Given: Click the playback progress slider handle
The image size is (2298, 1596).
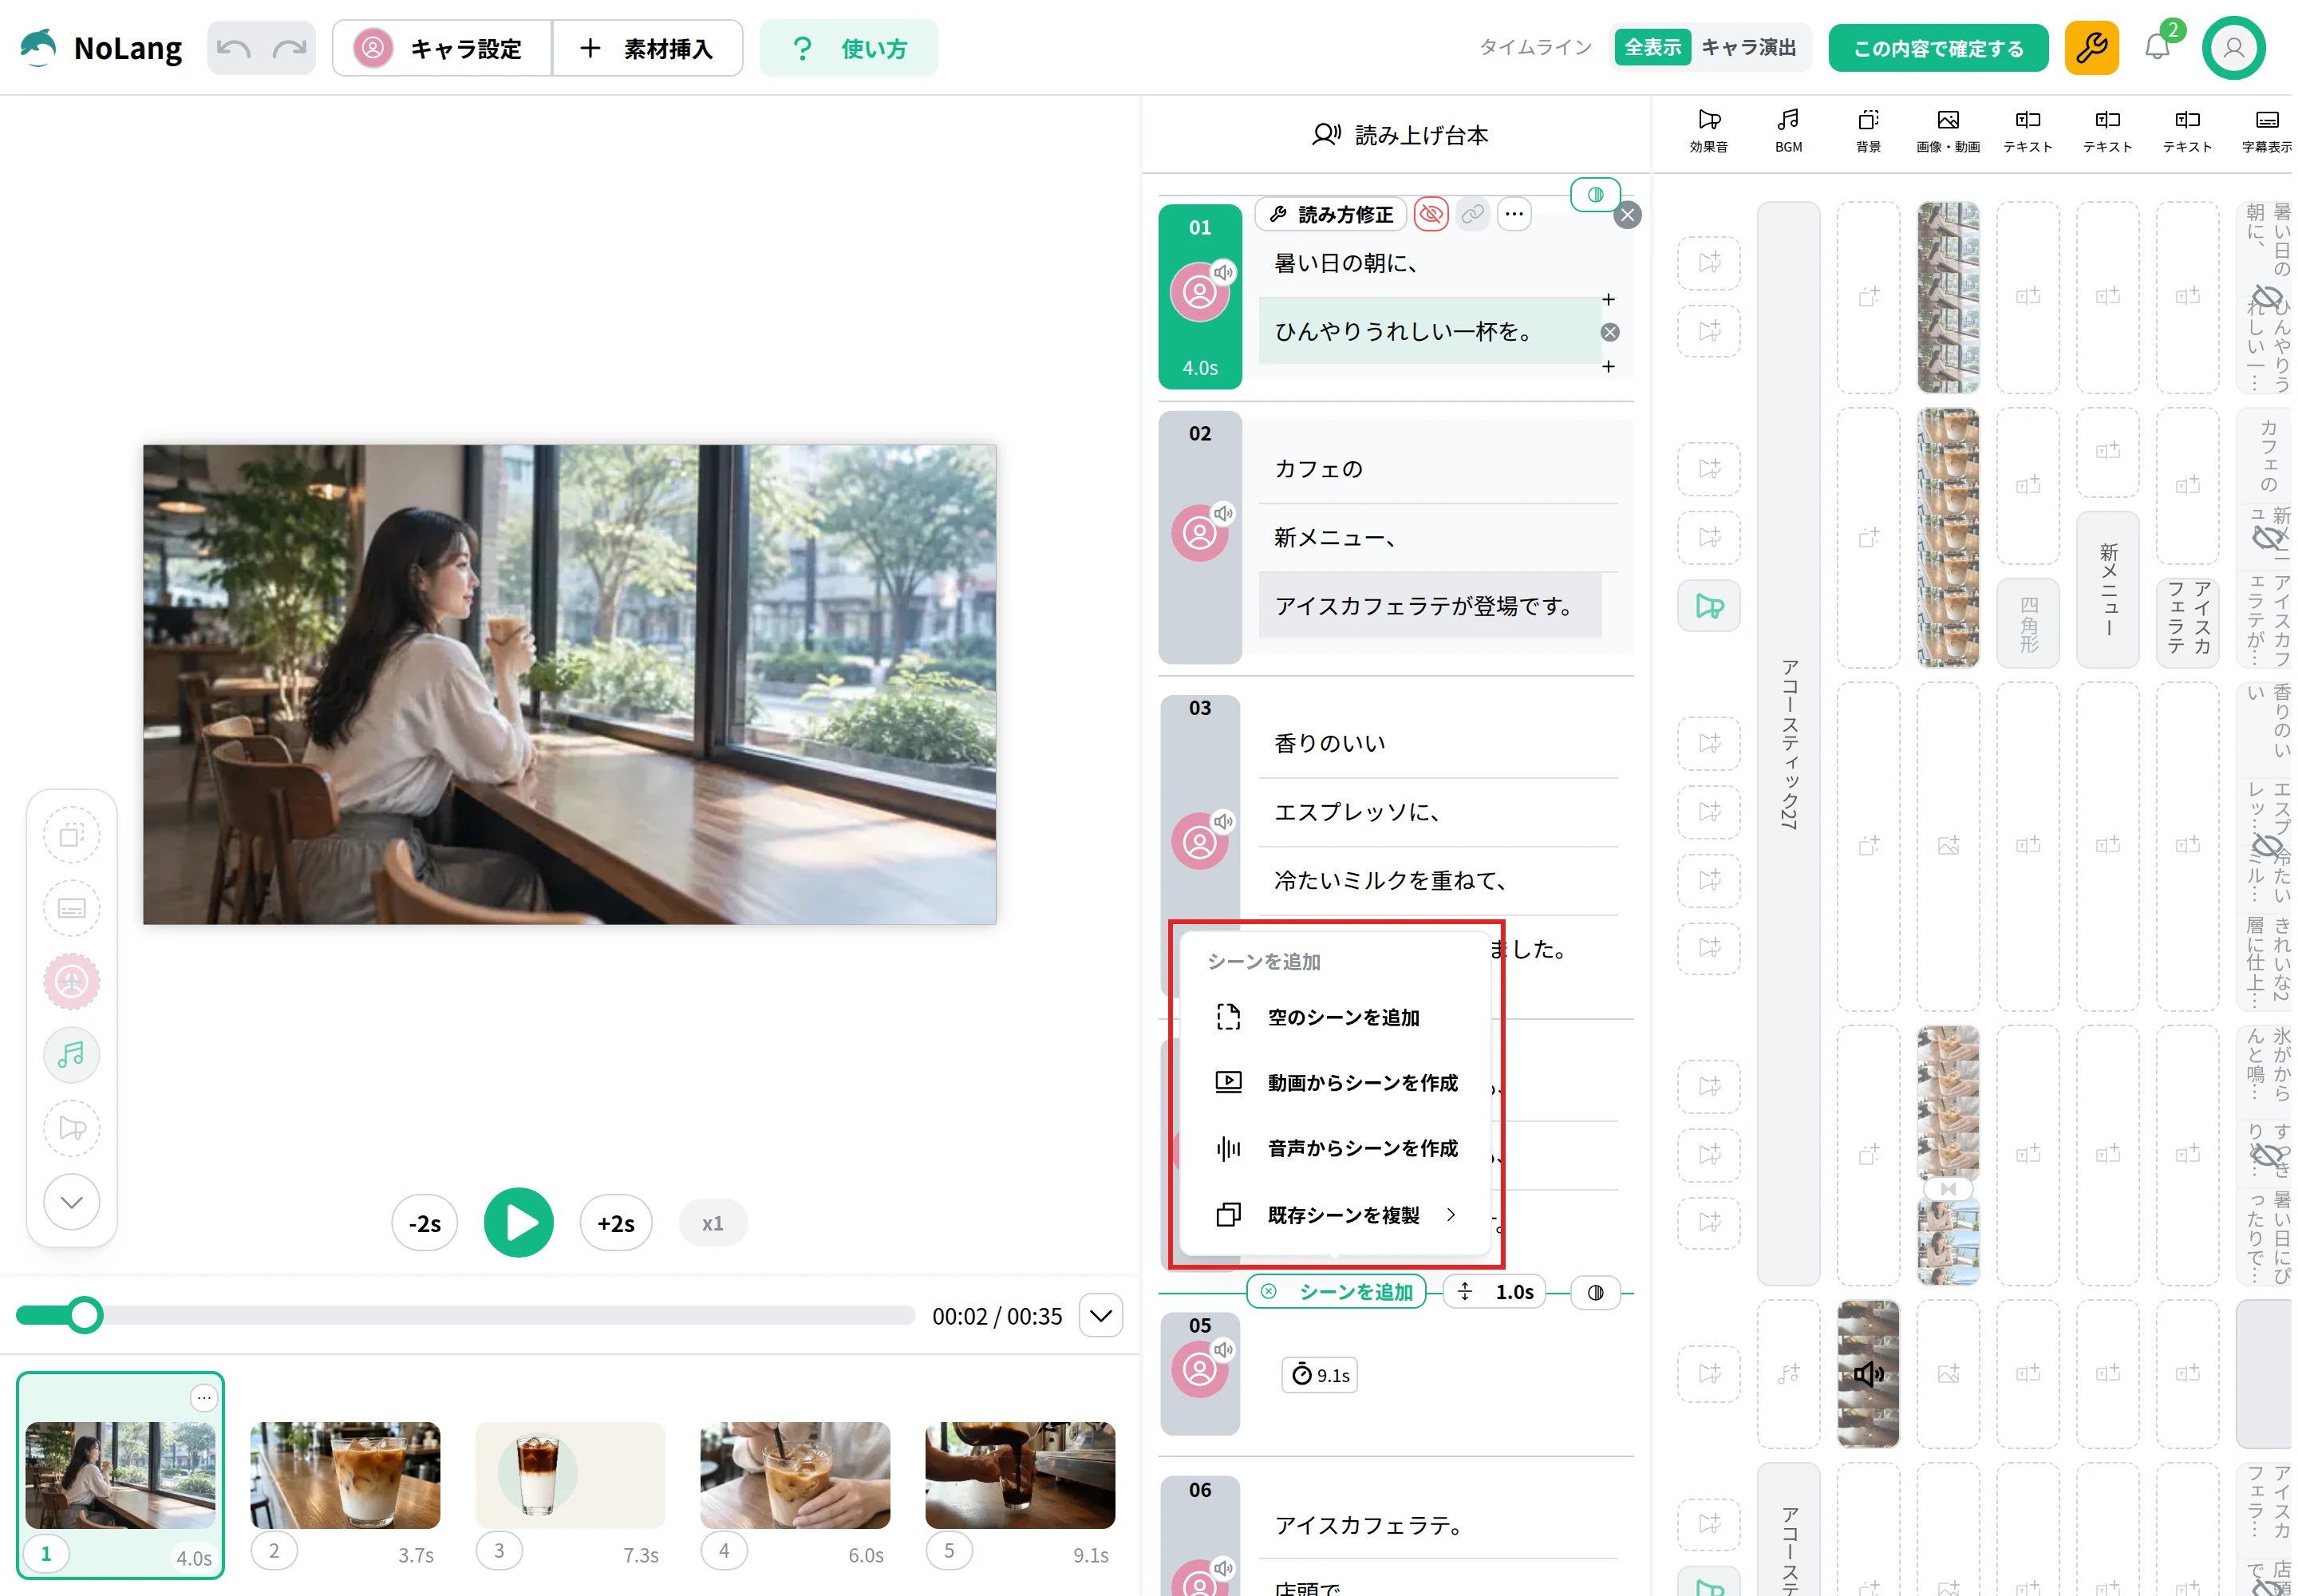Looking at the screenshot, I should click(x=85, y=1315).
